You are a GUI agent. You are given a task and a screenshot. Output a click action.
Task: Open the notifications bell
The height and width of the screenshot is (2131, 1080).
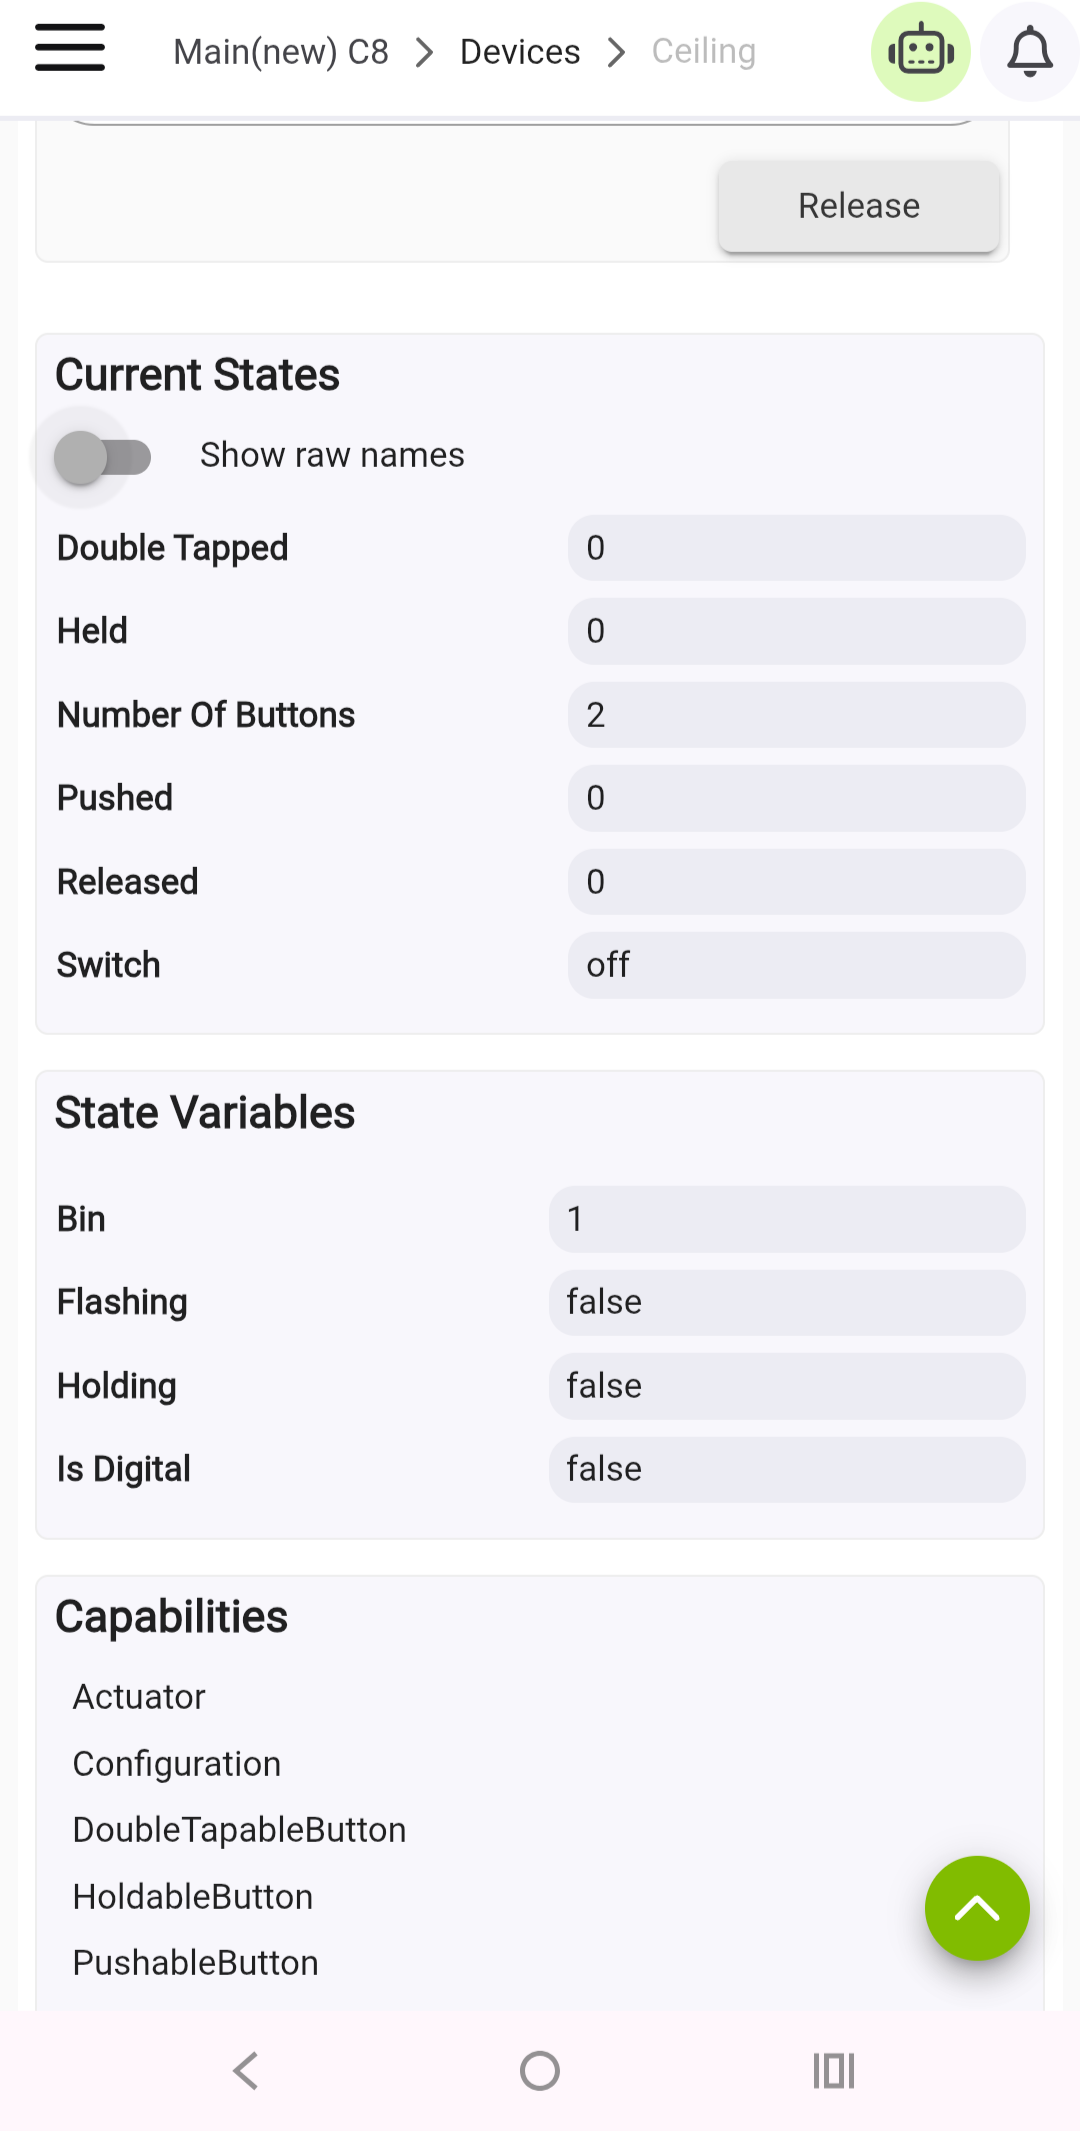click(1030, 52)
